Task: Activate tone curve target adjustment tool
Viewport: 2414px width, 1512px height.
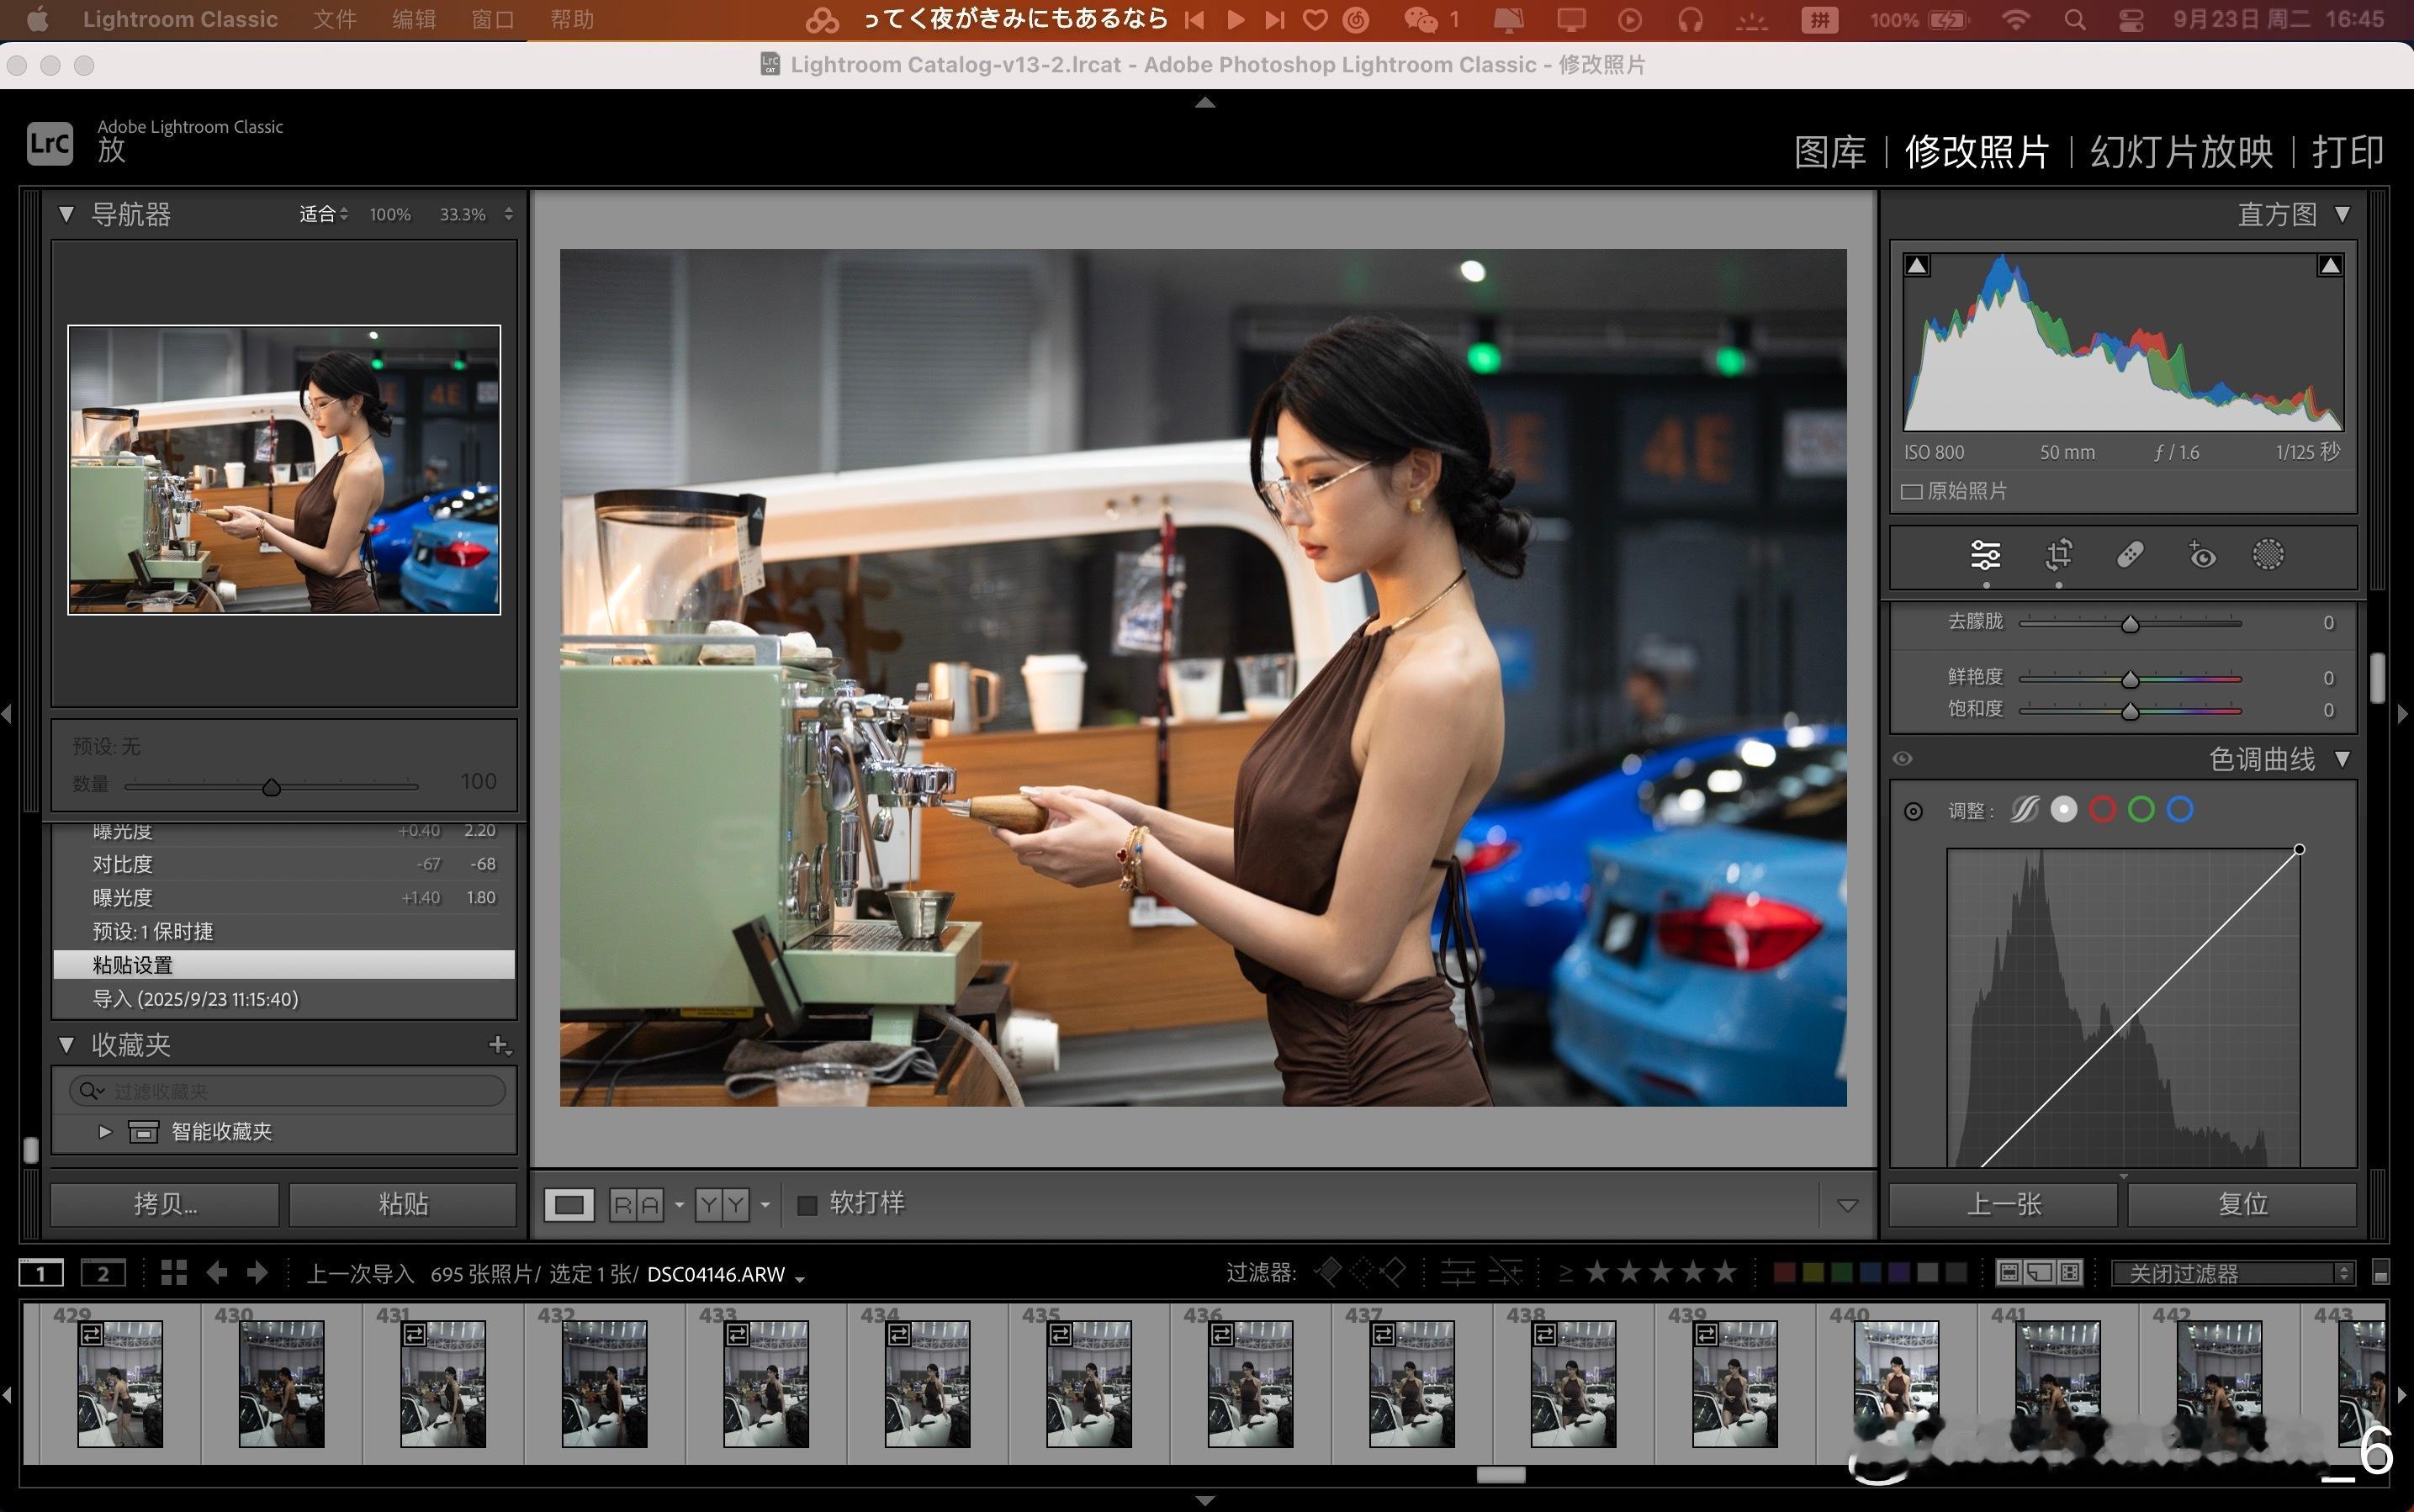Action: tap(1913, 811)
